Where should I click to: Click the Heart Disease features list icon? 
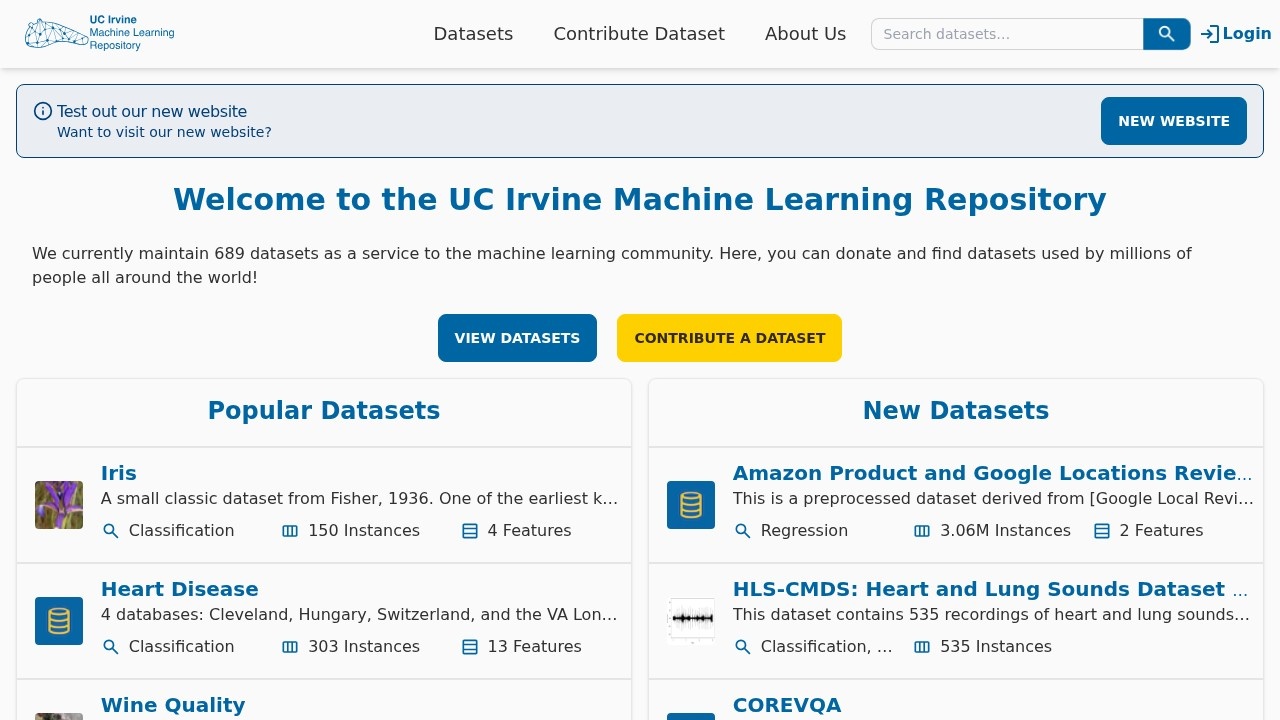(470, 647)
